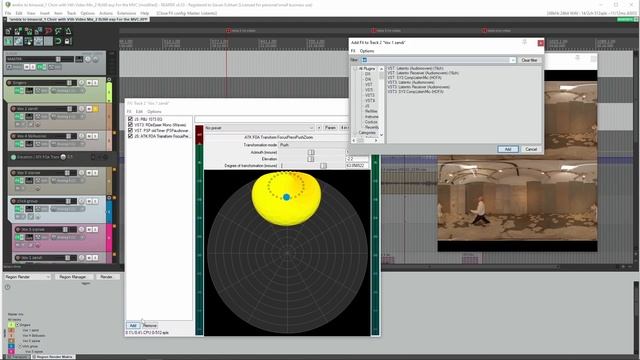Expand the Categories tree node
Viewport: 640px width, 360px height.
(355, 133)
